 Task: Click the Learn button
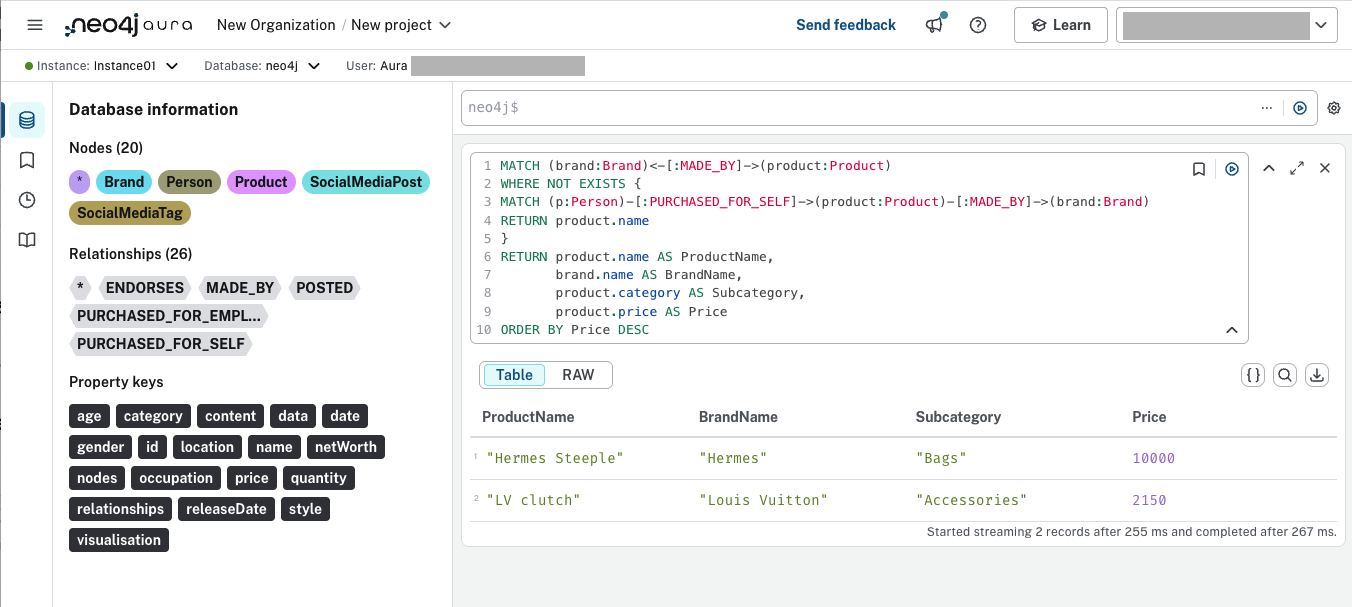[x=1061, y=25]
